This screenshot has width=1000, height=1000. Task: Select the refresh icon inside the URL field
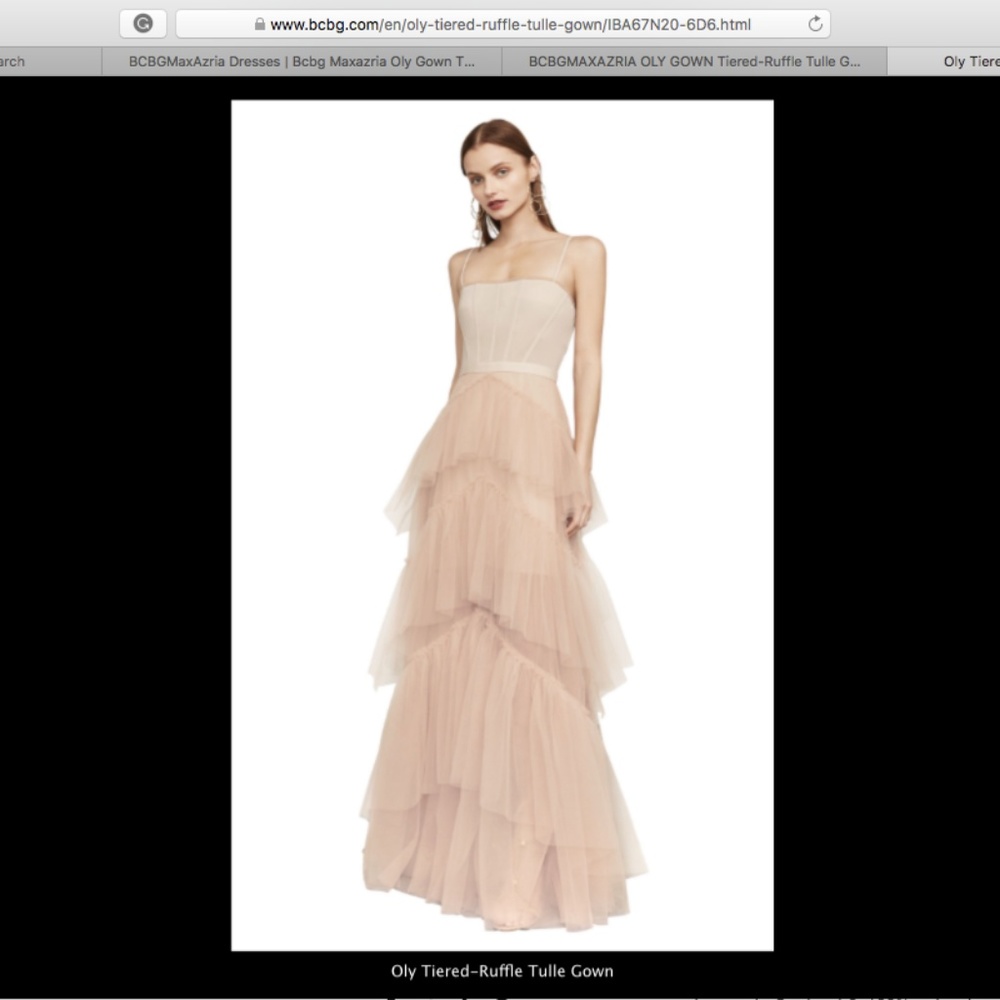(815, 25)
